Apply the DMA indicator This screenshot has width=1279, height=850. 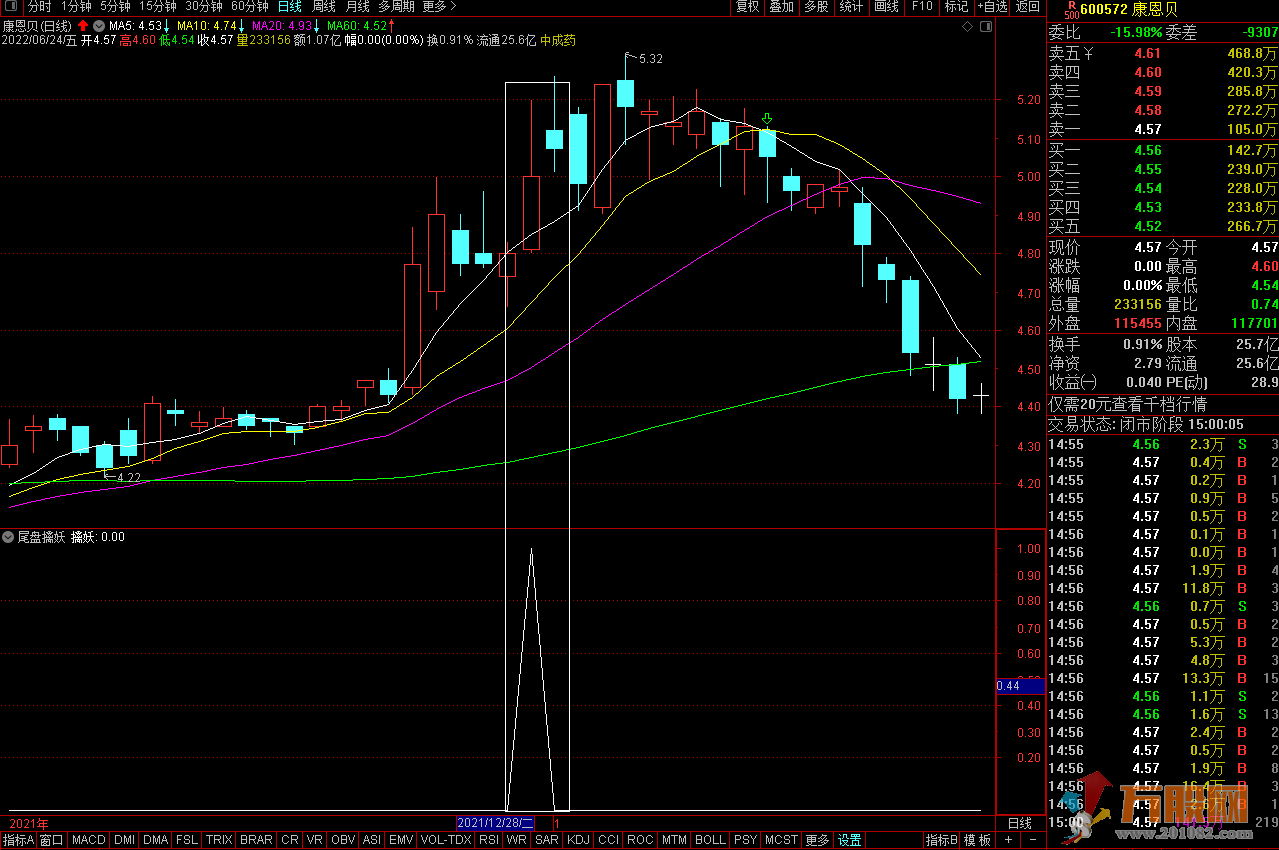pyautogui.click(x=156, y=840)
